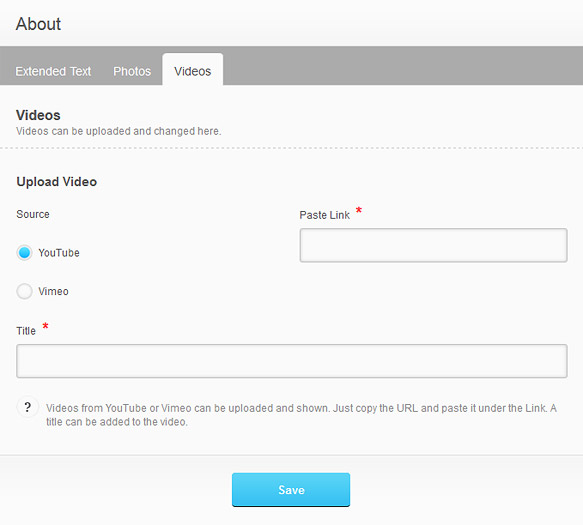Click the Vimeo source label text
Image resolution: width=583 pixels, height=525 pixels.
click(54, 291)
